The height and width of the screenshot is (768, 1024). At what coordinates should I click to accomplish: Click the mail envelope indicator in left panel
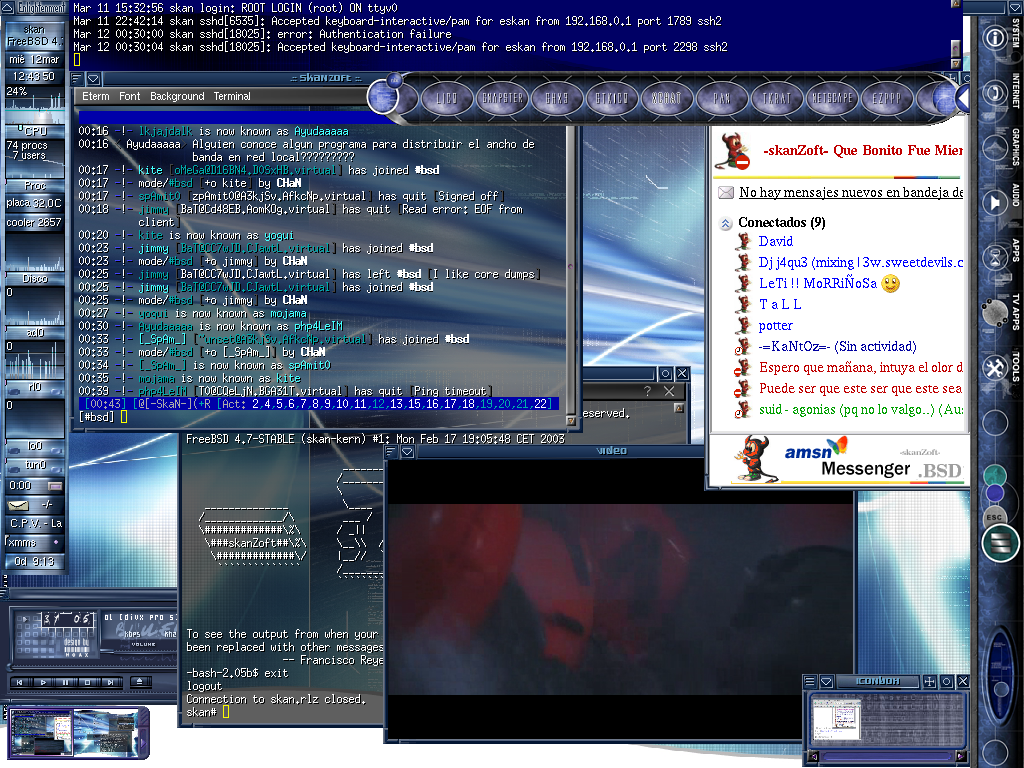coord(18,505)
